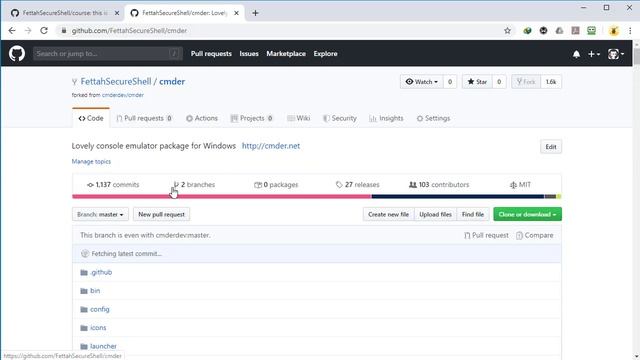Click Create new file
This screenshot has height=360, width=640.
388,214
